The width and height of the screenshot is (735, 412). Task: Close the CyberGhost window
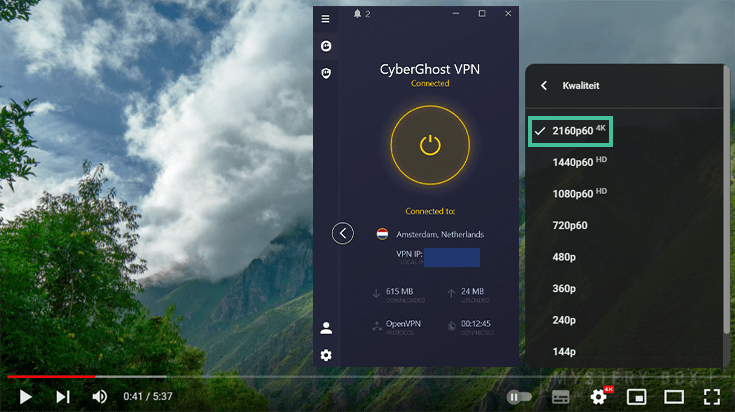(508, 14)
